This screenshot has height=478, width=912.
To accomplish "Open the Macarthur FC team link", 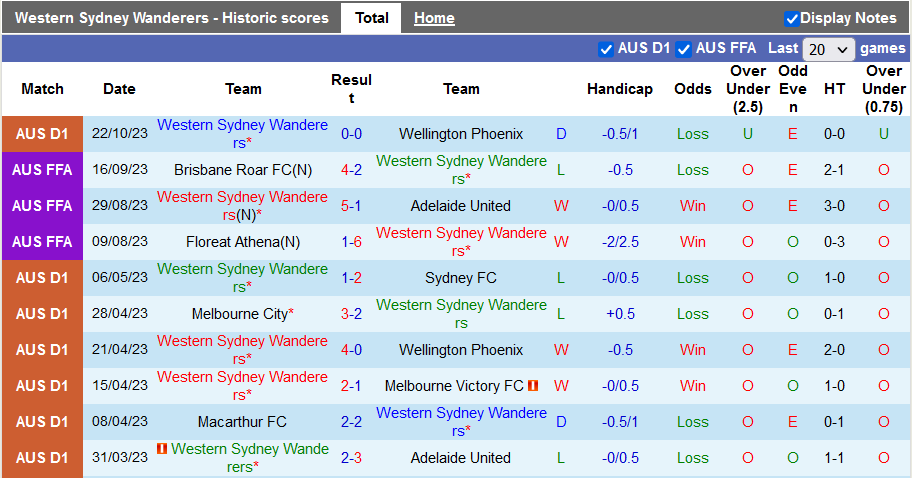I will tap(242, 422).
